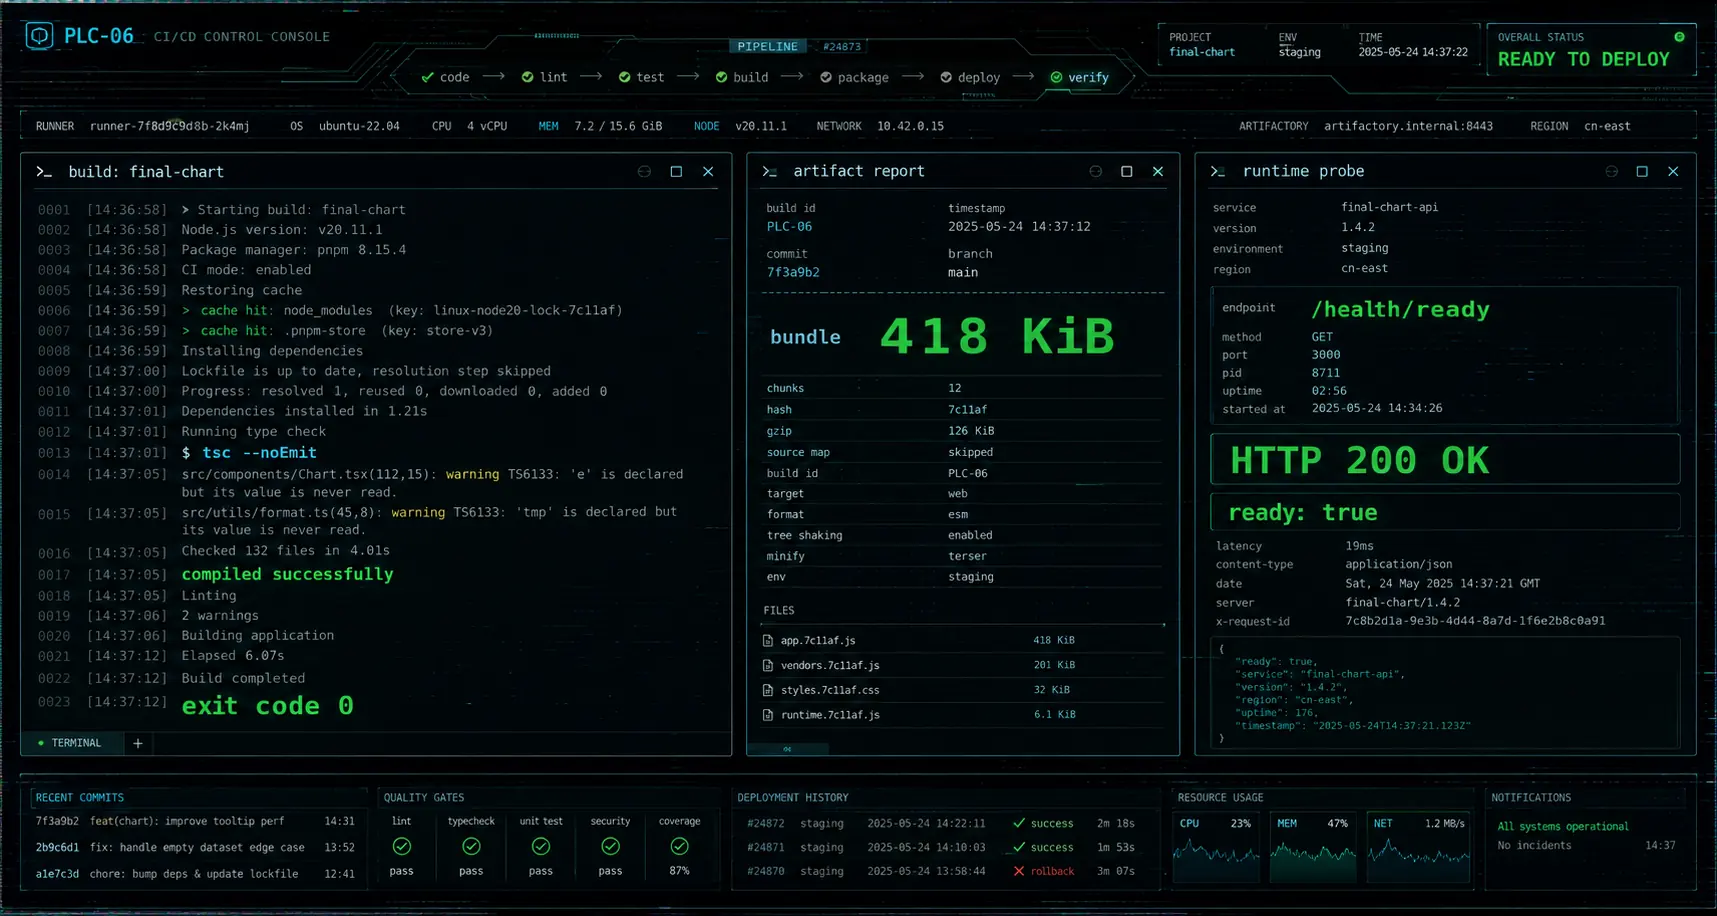This screenshot has width=1717, height=916.
Task: Maximize the artifact report panel
Action: click(1127, 172)
